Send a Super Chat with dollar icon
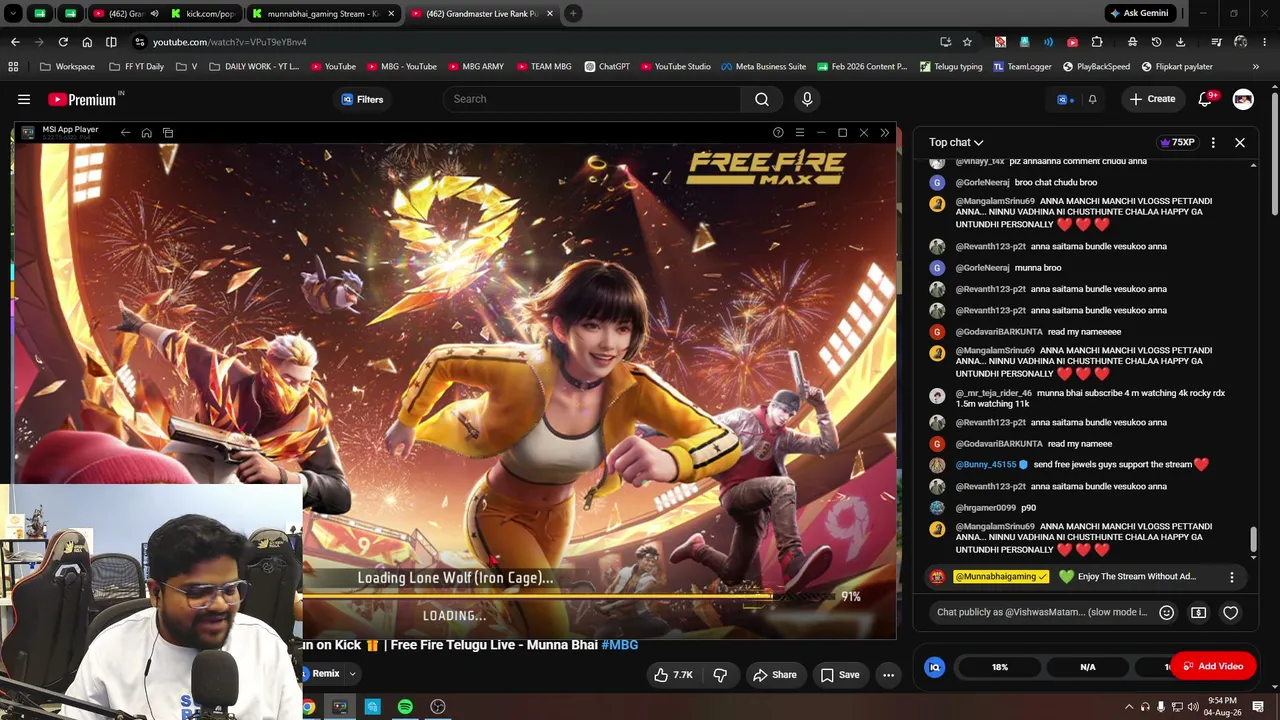 1198,612
